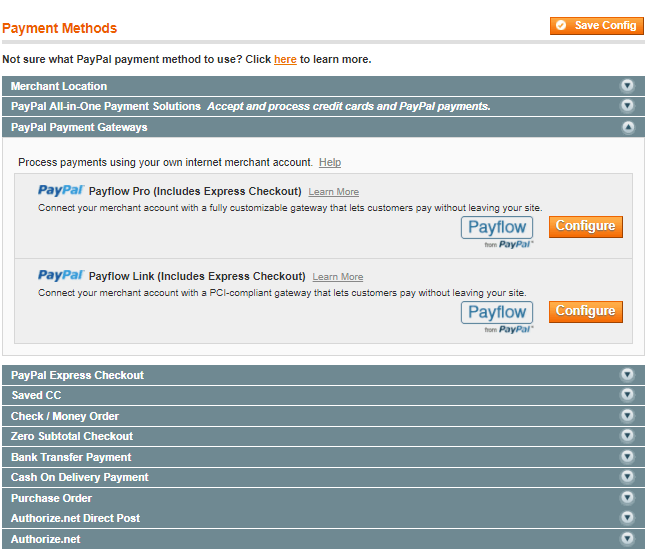Image resolution: width=646 pixels, height=550 pixels.
Task: Click Bank Transfer Payment header text
Action: point(71,457)
